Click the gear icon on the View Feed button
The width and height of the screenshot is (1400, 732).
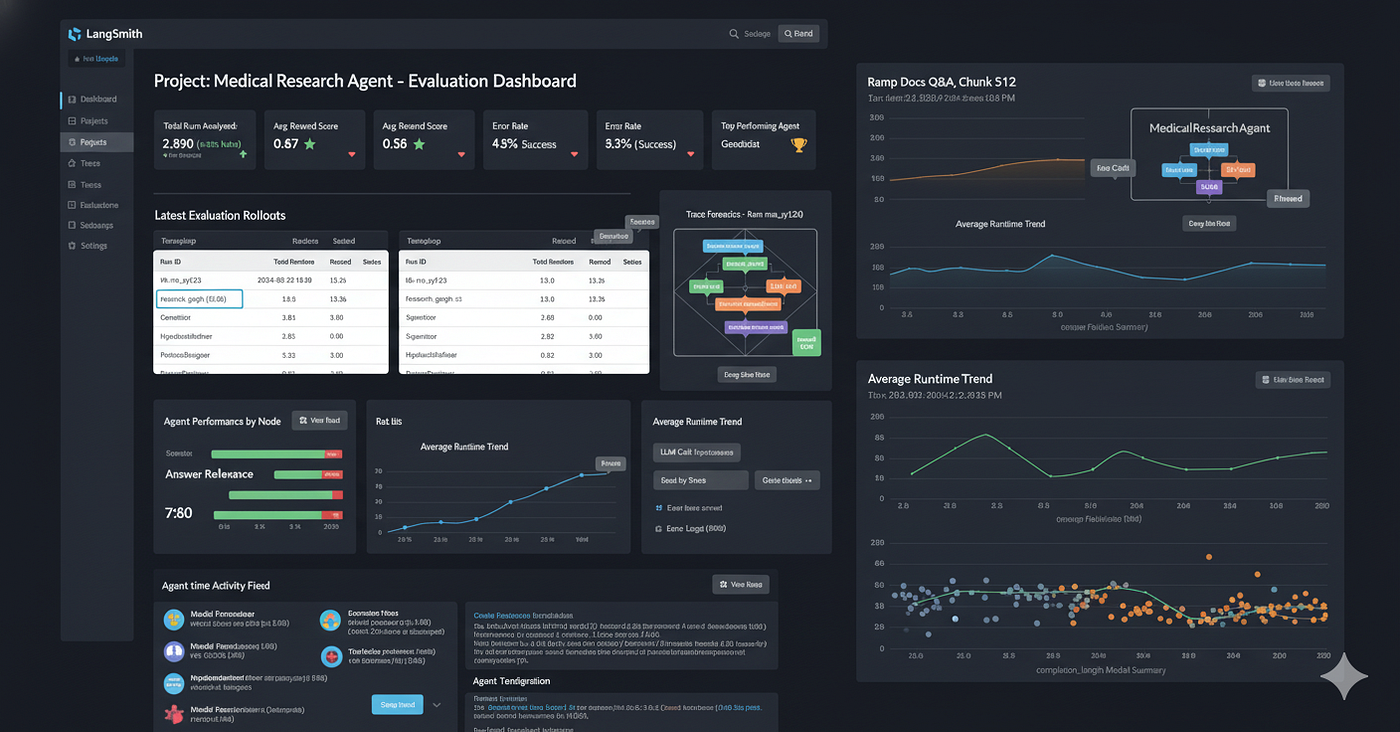click(x=304, y=420)
